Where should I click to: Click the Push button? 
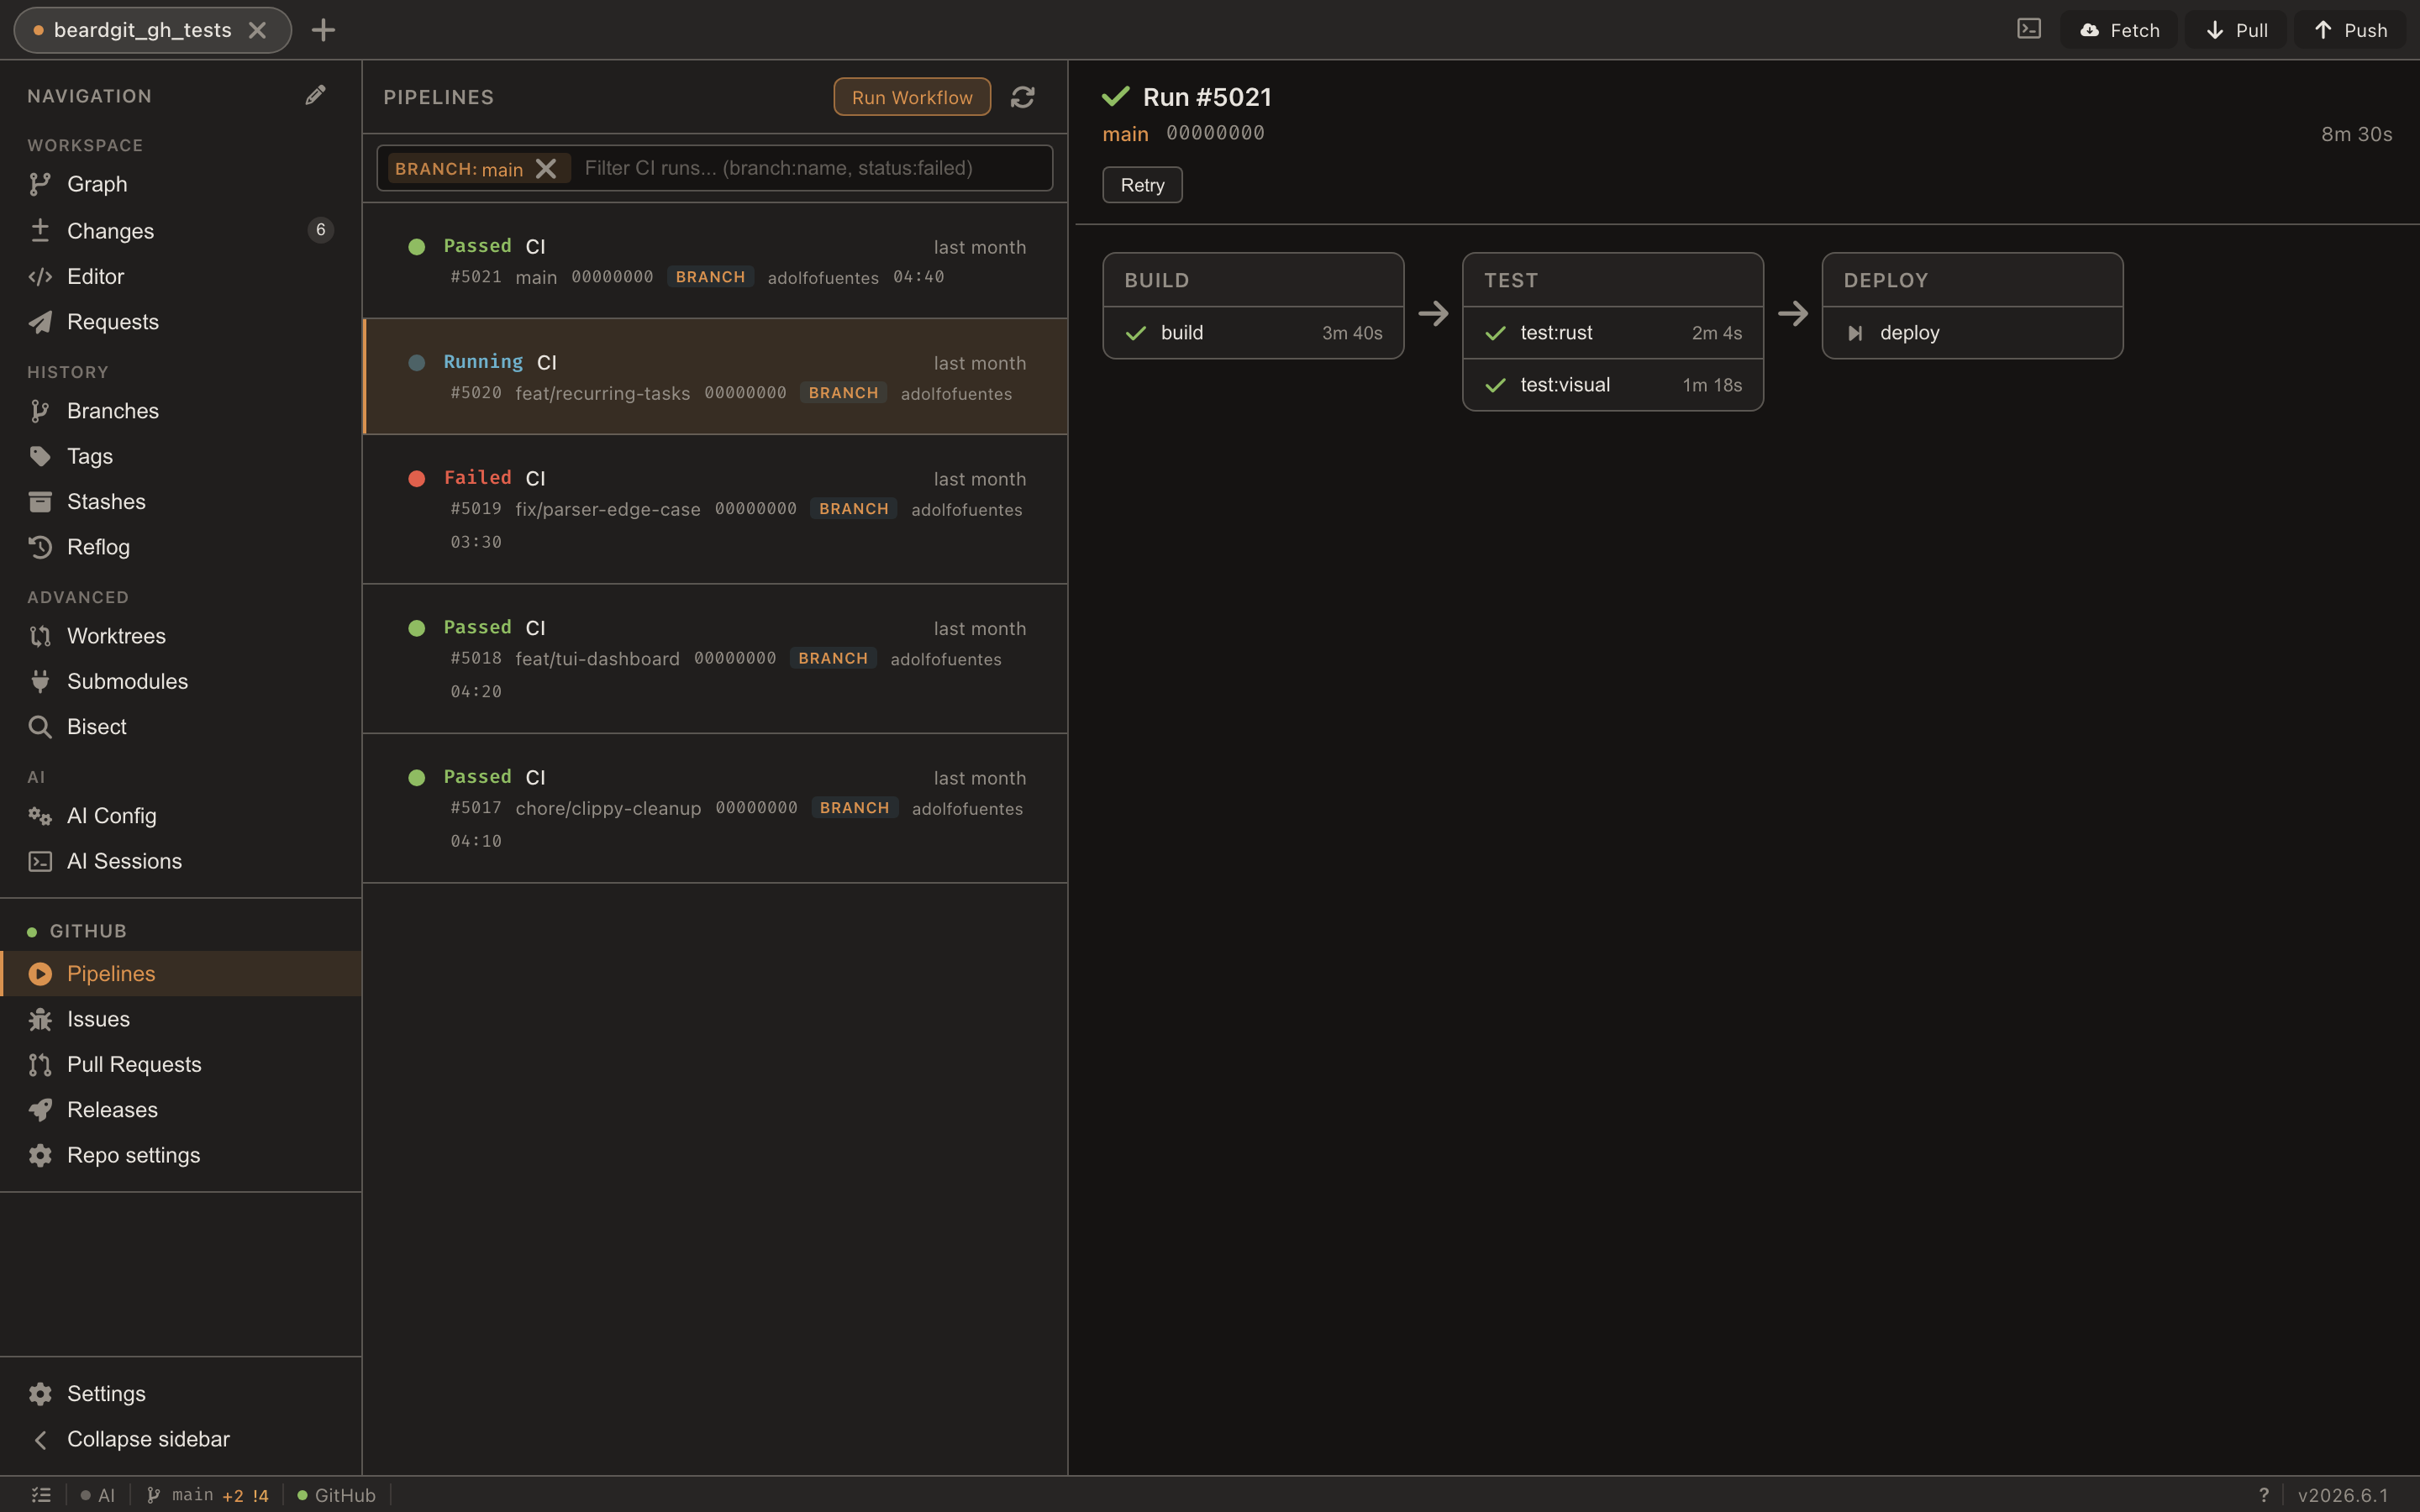(x=2351, y=30)
